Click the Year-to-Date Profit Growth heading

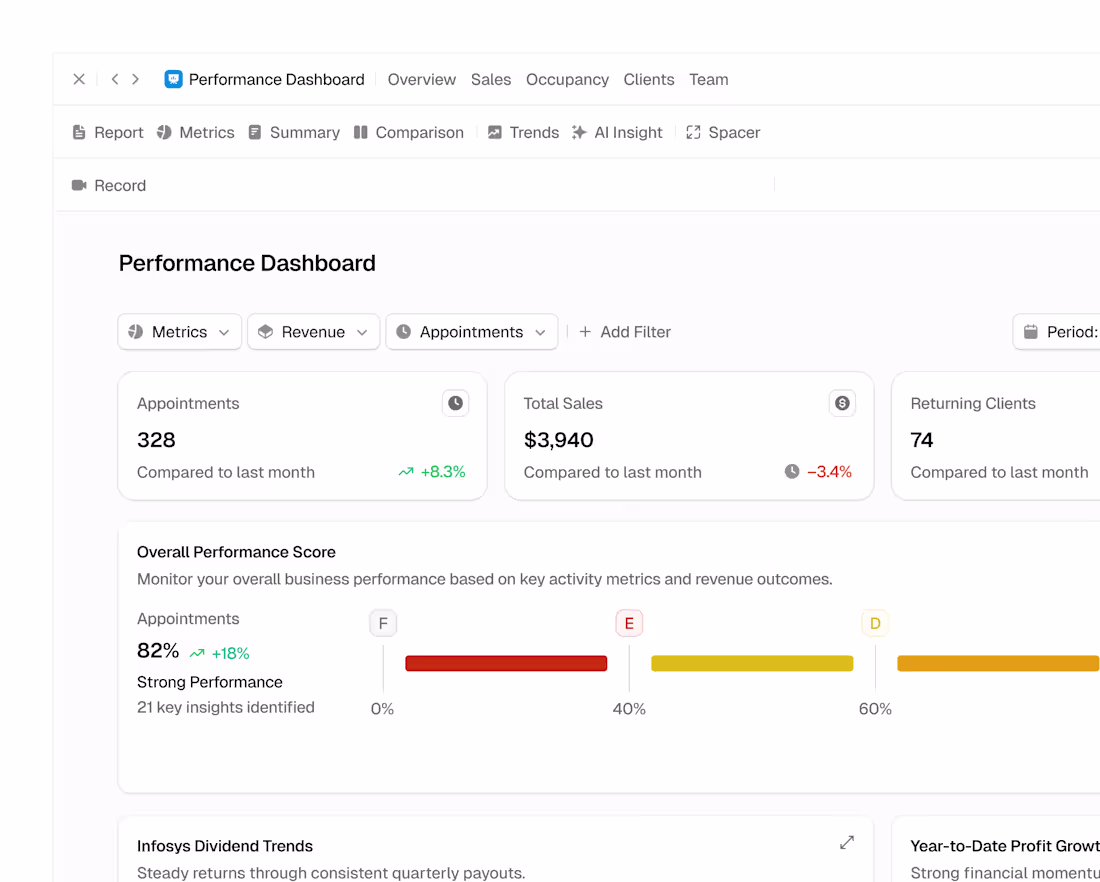click(1005, 846)
